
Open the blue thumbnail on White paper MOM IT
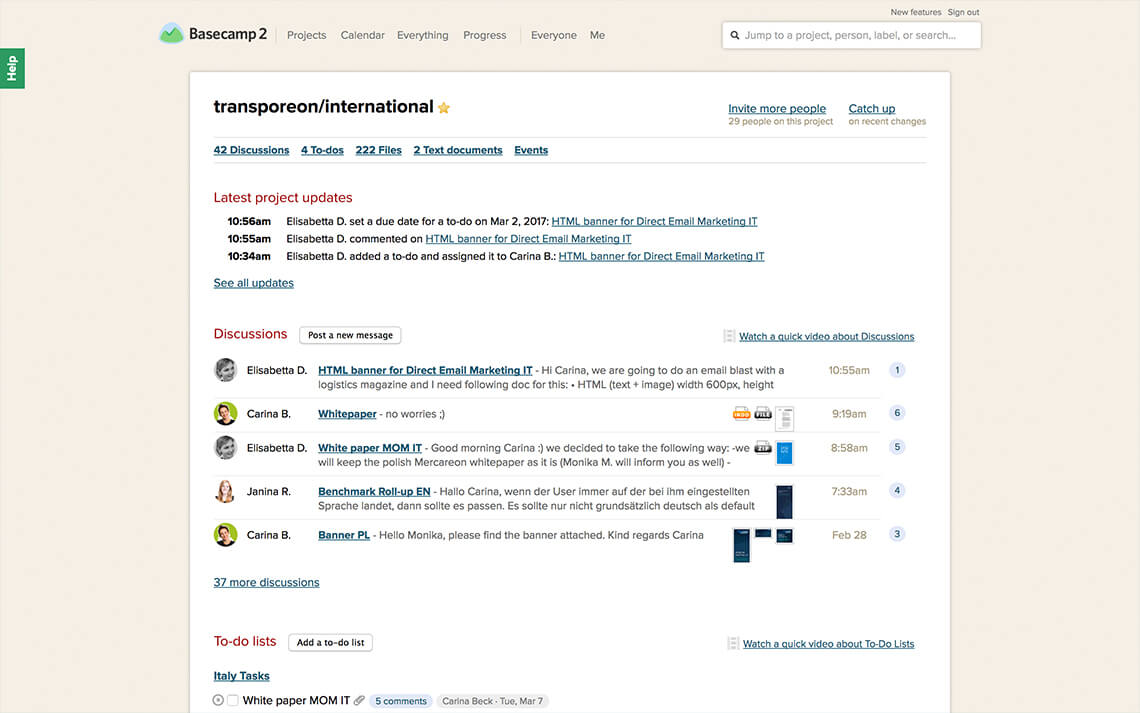pos(784,453)
